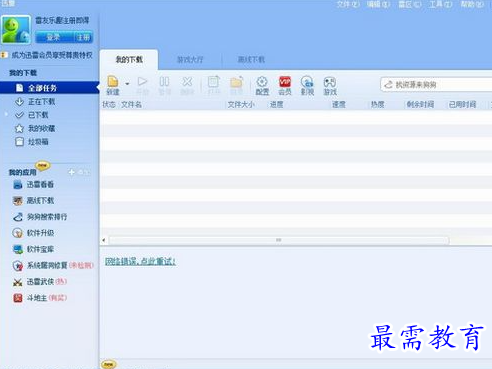The height and width of the screenshot is (369, 492).
Task: Switch to the 游戏大厅 tab
Action: coord(190,60)
